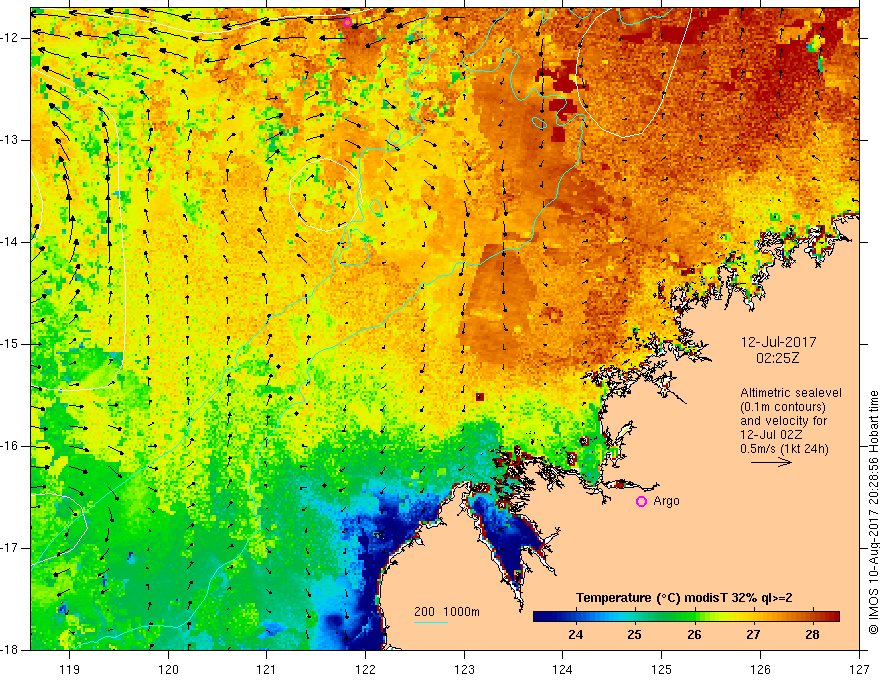Click the '0.5m/s (1kt 24h)' text

point(784,449)
